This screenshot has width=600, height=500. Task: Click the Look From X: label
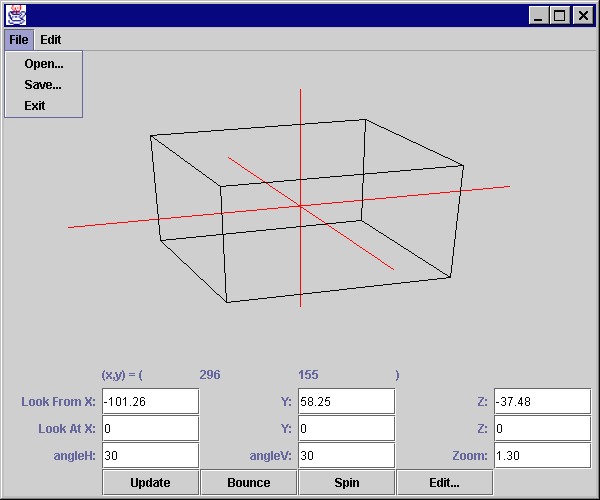click(58, 401)
